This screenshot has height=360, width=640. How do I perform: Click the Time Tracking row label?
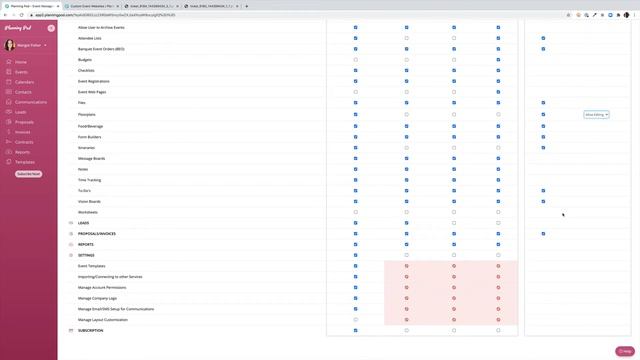[89, 180]
